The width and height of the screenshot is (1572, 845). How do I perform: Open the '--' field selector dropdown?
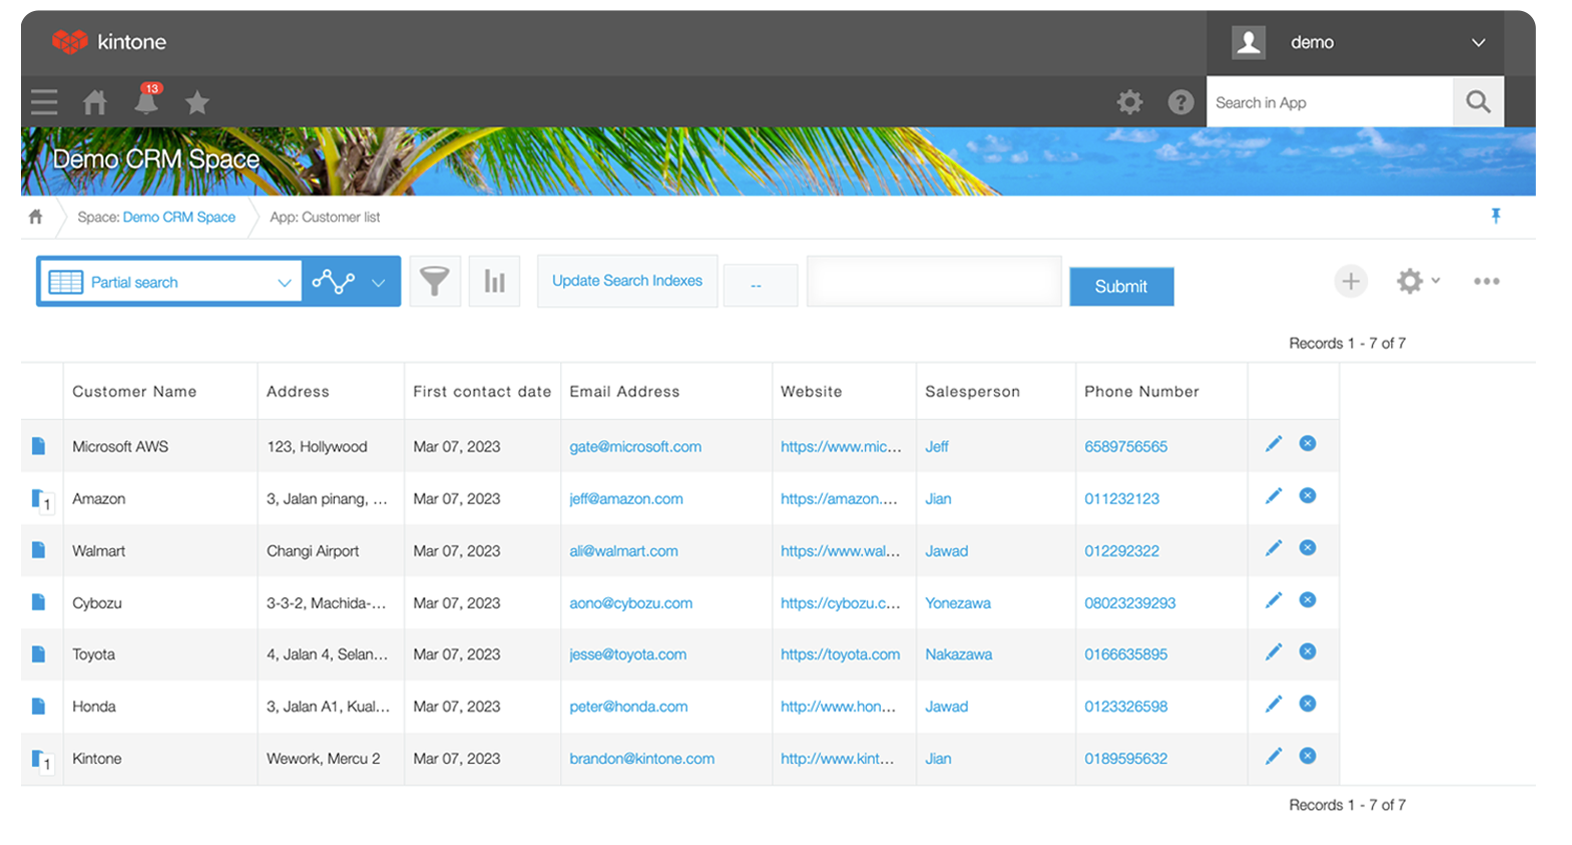760,285
